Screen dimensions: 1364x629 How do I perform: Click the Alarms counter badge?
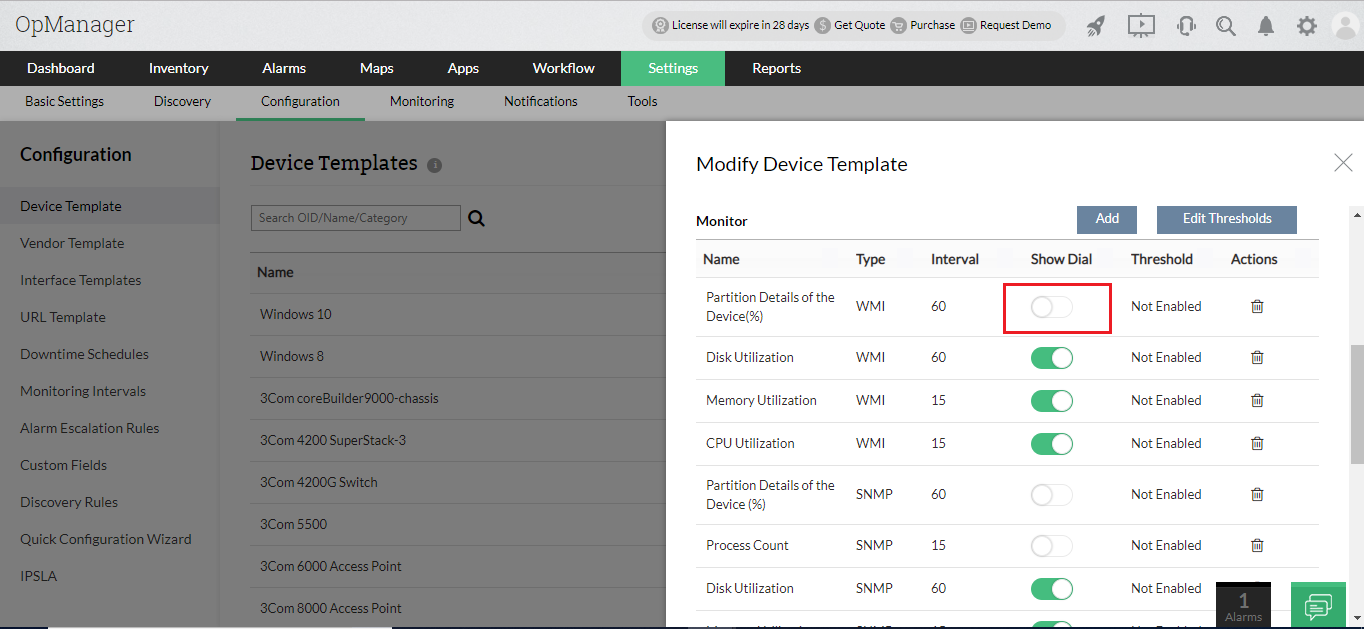[x=1243, y=605]
